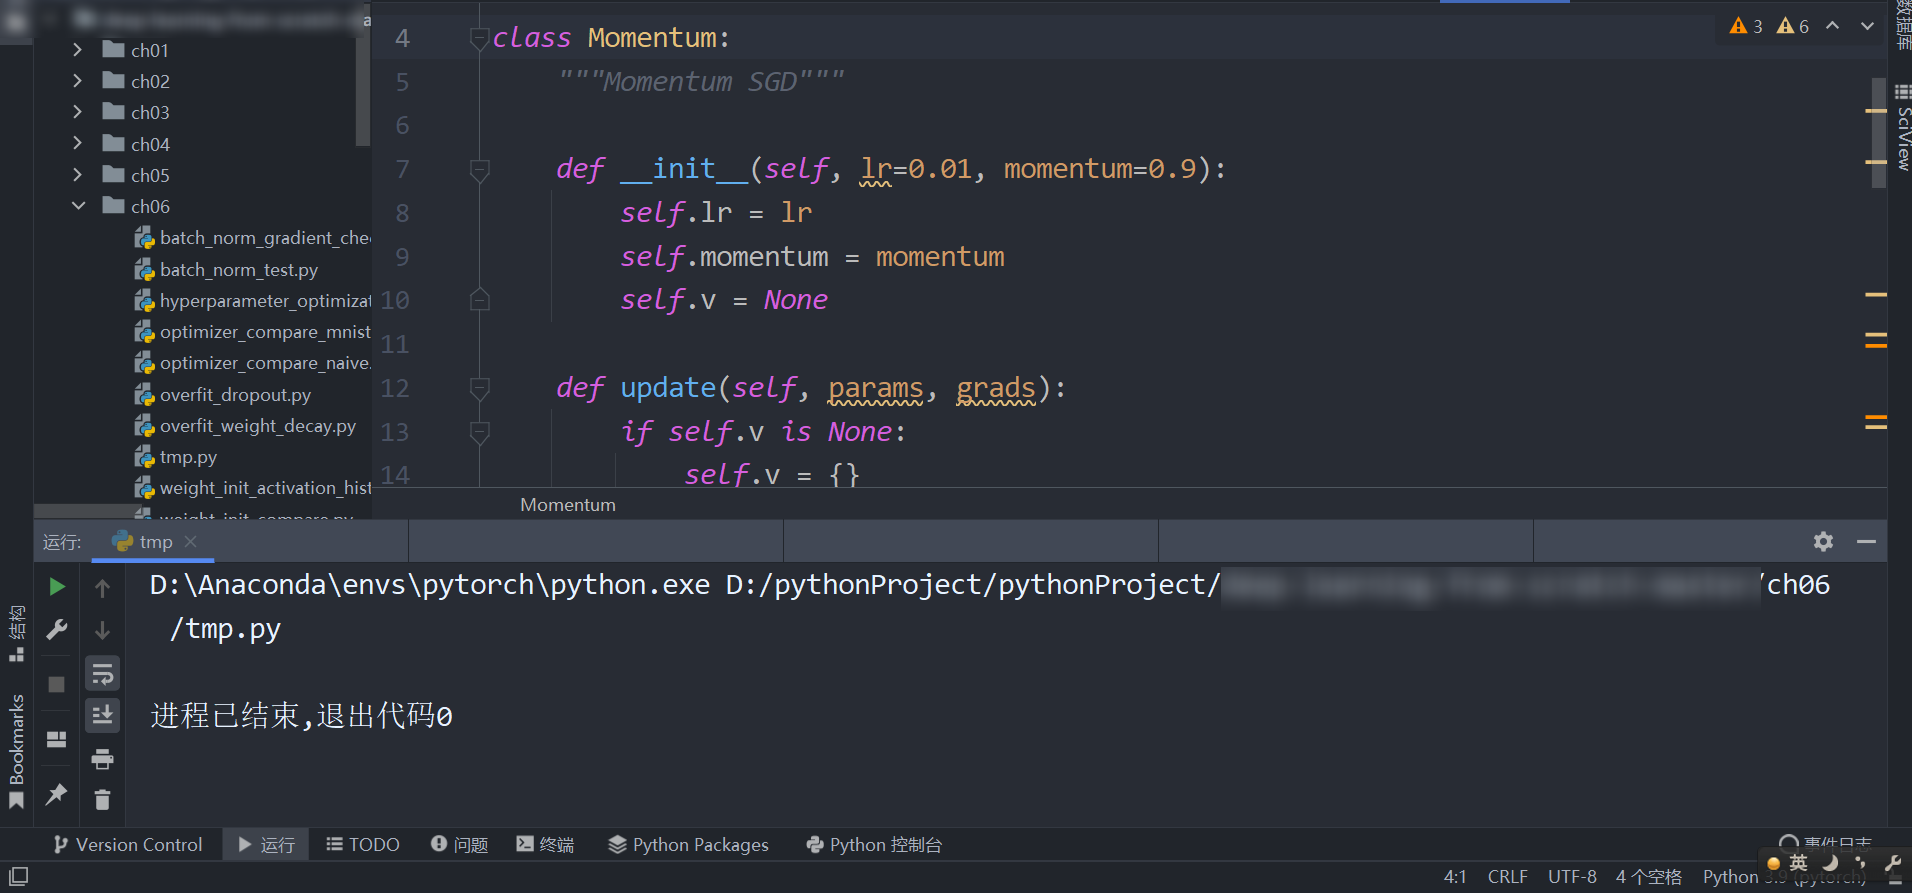
Task: Open the Bookmarks side panel
Action: pyautogui.click(x=16, y=750)
